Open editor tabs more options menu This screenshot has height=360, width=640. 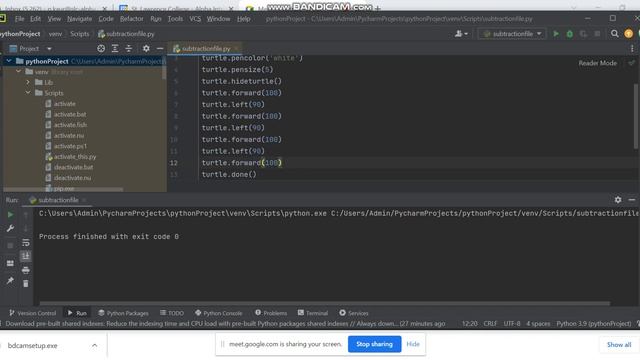click(x=632, y=49)
